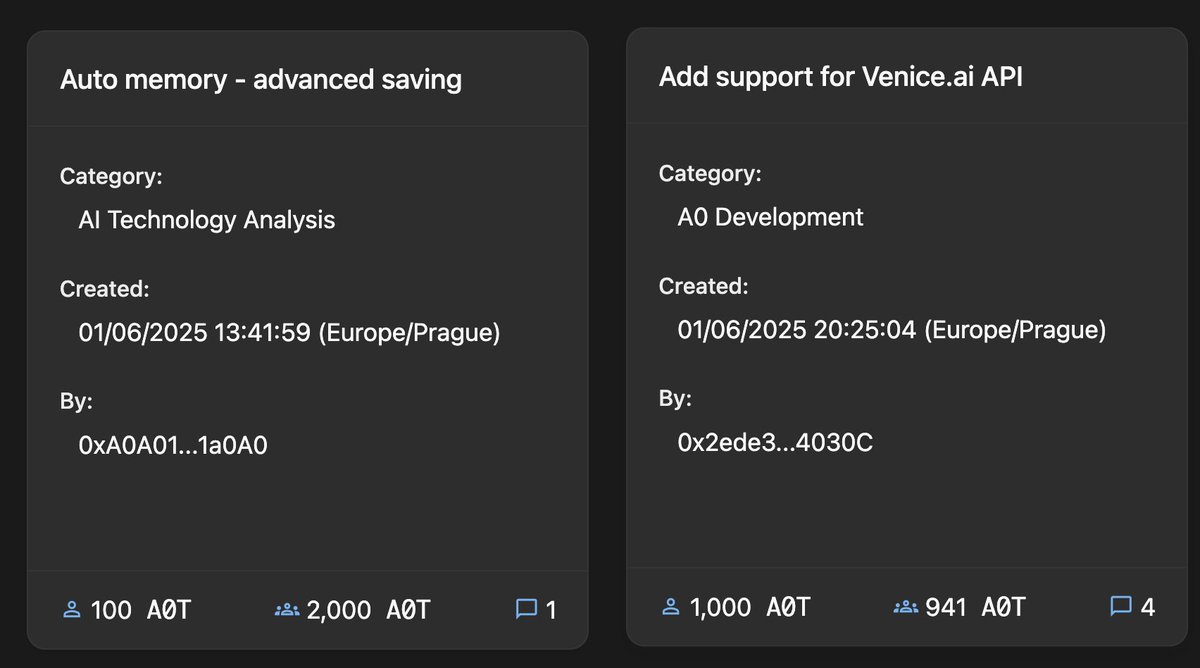Click the comment icon on Venice.ai card
This screenshot has width=1200, height=668.
coord(1121,606)
